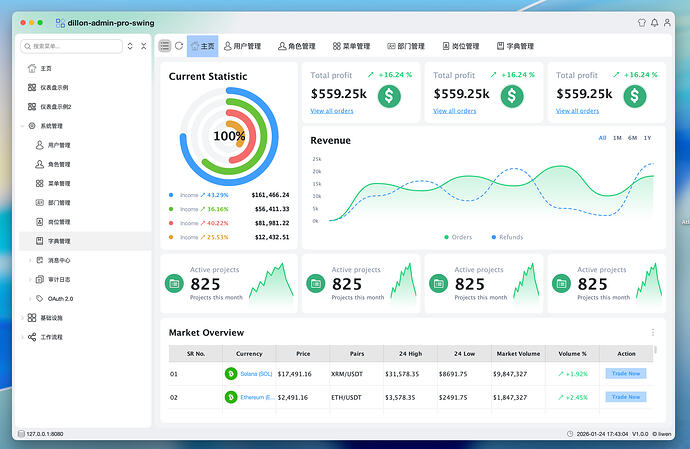Click the server icon beside 127.0.0.1:8080
This screenshot has height=449, width=690.
[x=21, y=434]
